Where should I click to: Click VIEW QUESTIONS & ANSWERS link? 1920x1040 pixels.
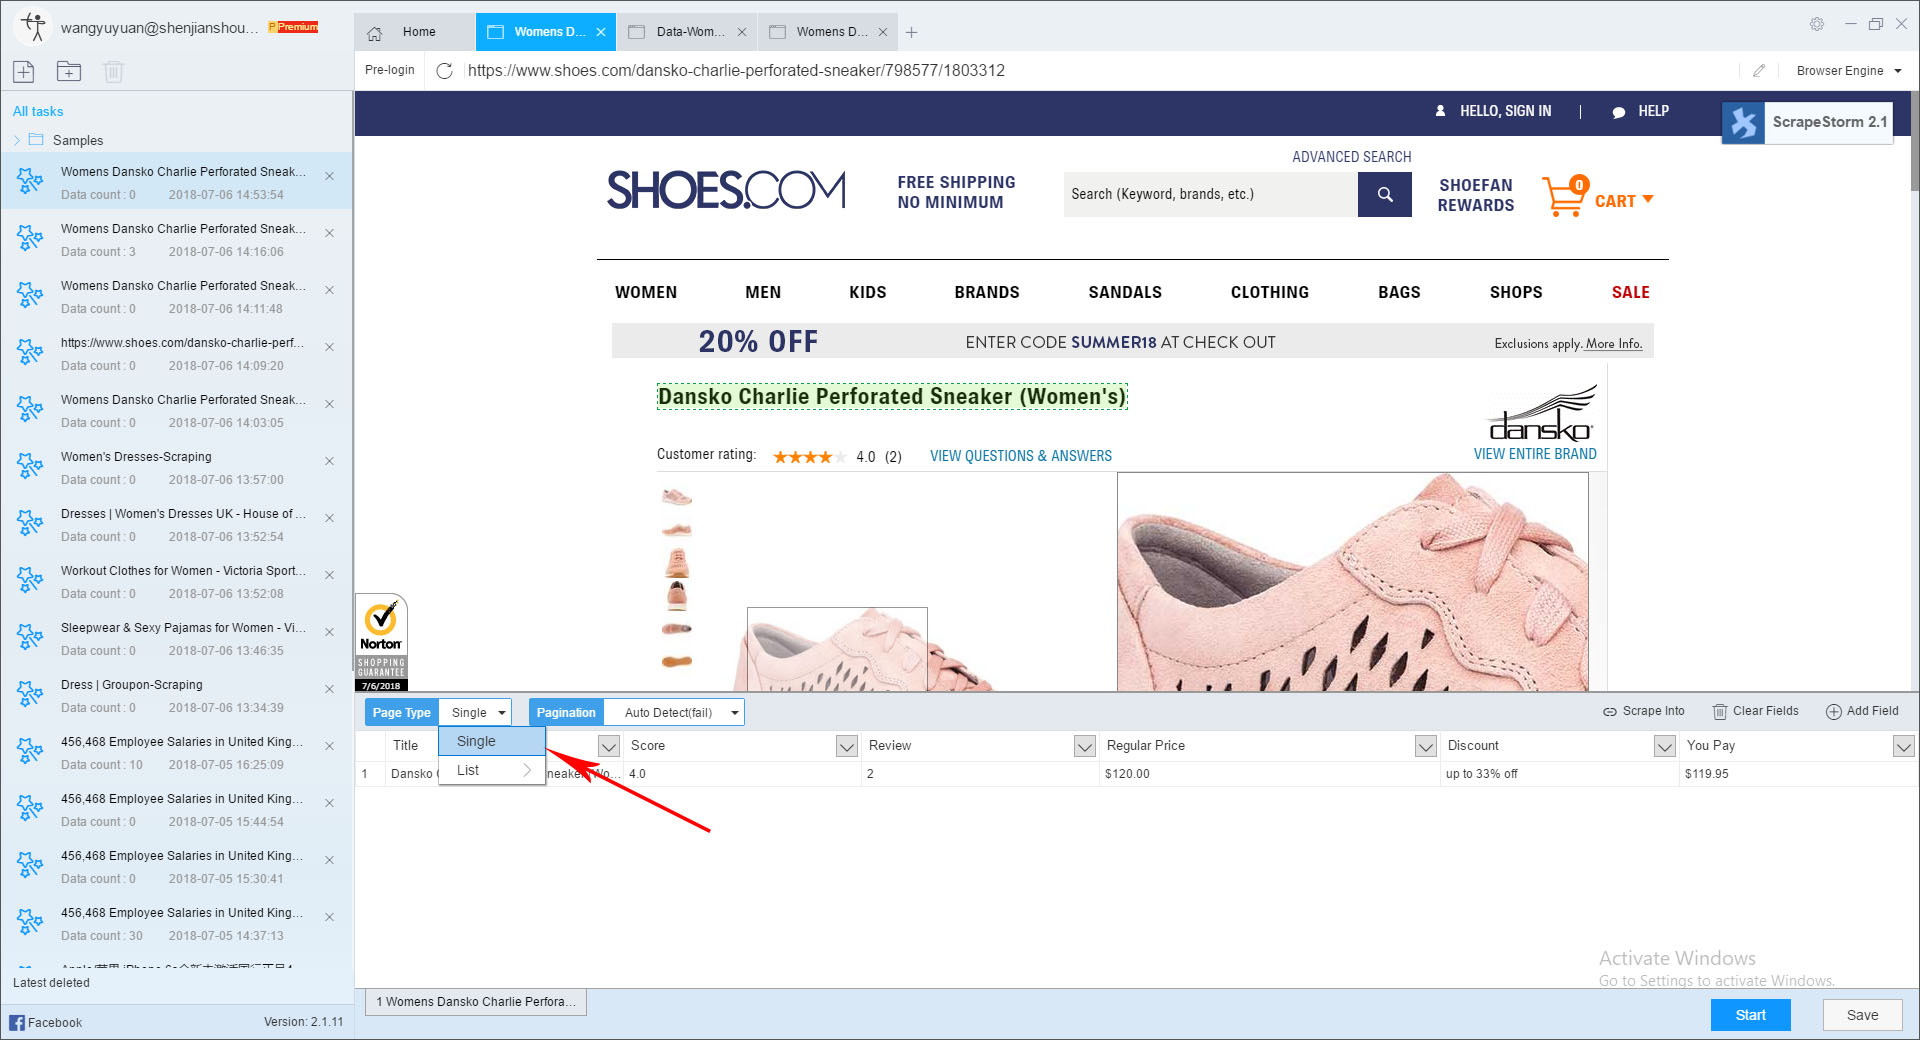1021,456
